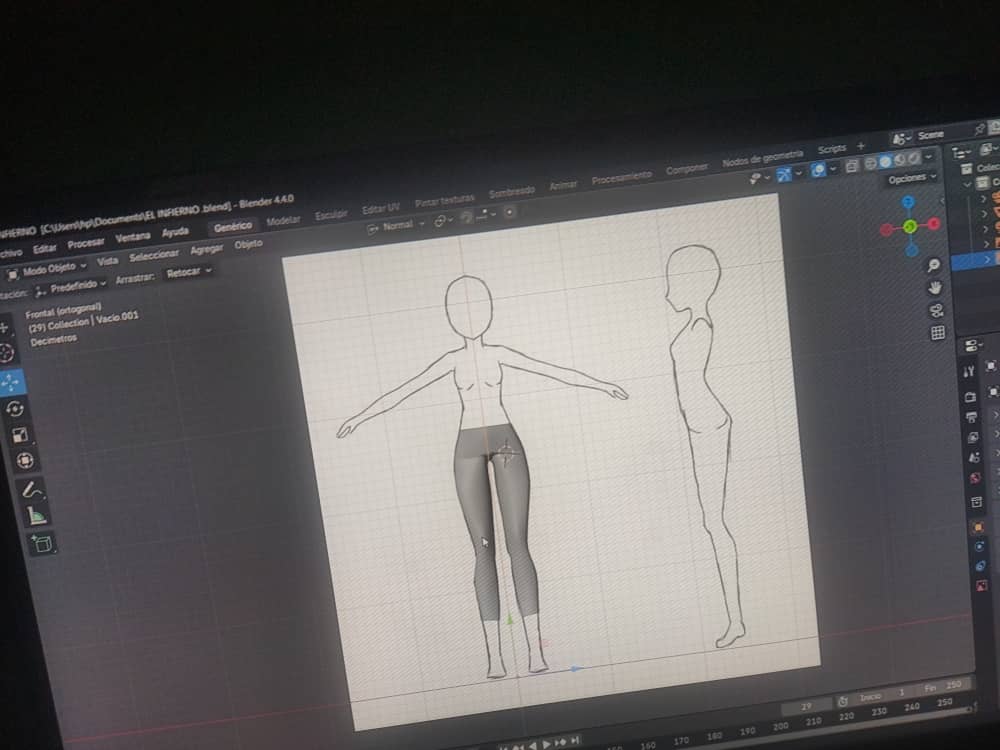Viewport: 1000px width, 750px height.
Task: Switch to Scripts workspace tab
Action: (x=832, y=149)
